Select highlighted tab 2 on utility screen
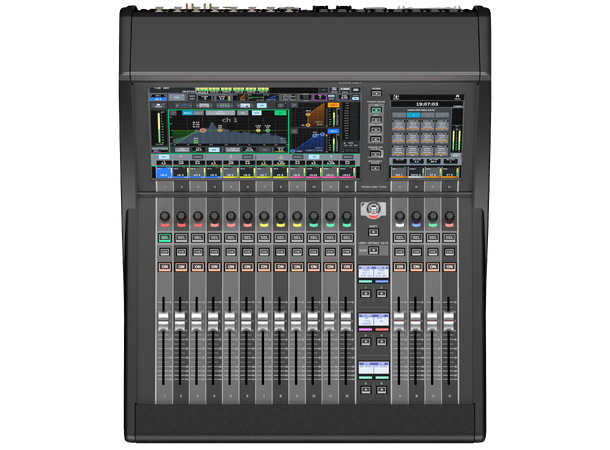Viewport: 610px width, 450px height. [x=413, y=115]
